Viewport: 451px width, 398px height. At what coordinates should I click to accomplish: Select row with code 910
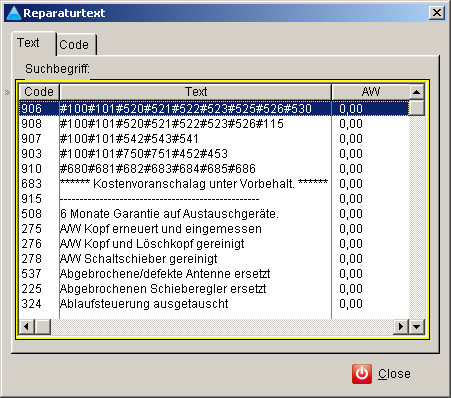pyautogui.click(x=214, y=169)
